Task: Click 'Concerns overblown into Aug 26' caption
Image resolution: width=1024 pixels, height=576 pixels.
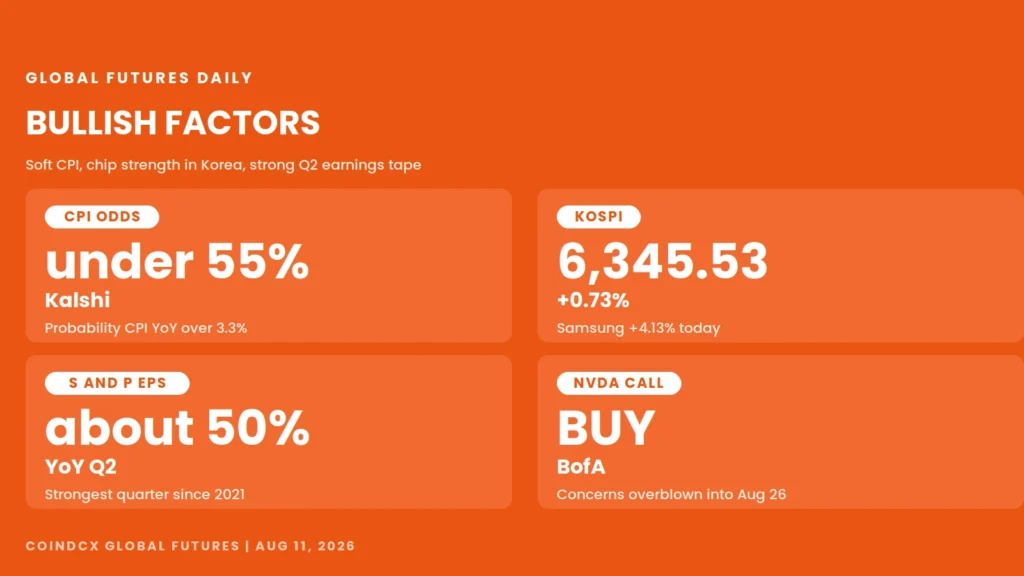Action: [671, 495]
